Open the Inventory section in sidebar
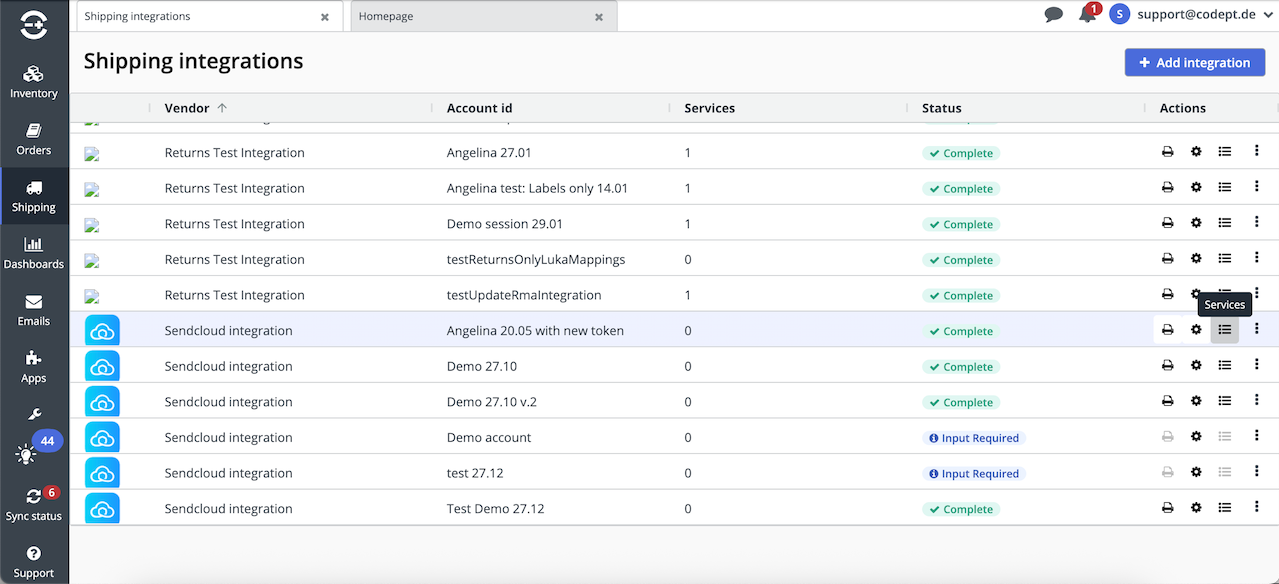The image size is (1279, 584). pos(34,83)
